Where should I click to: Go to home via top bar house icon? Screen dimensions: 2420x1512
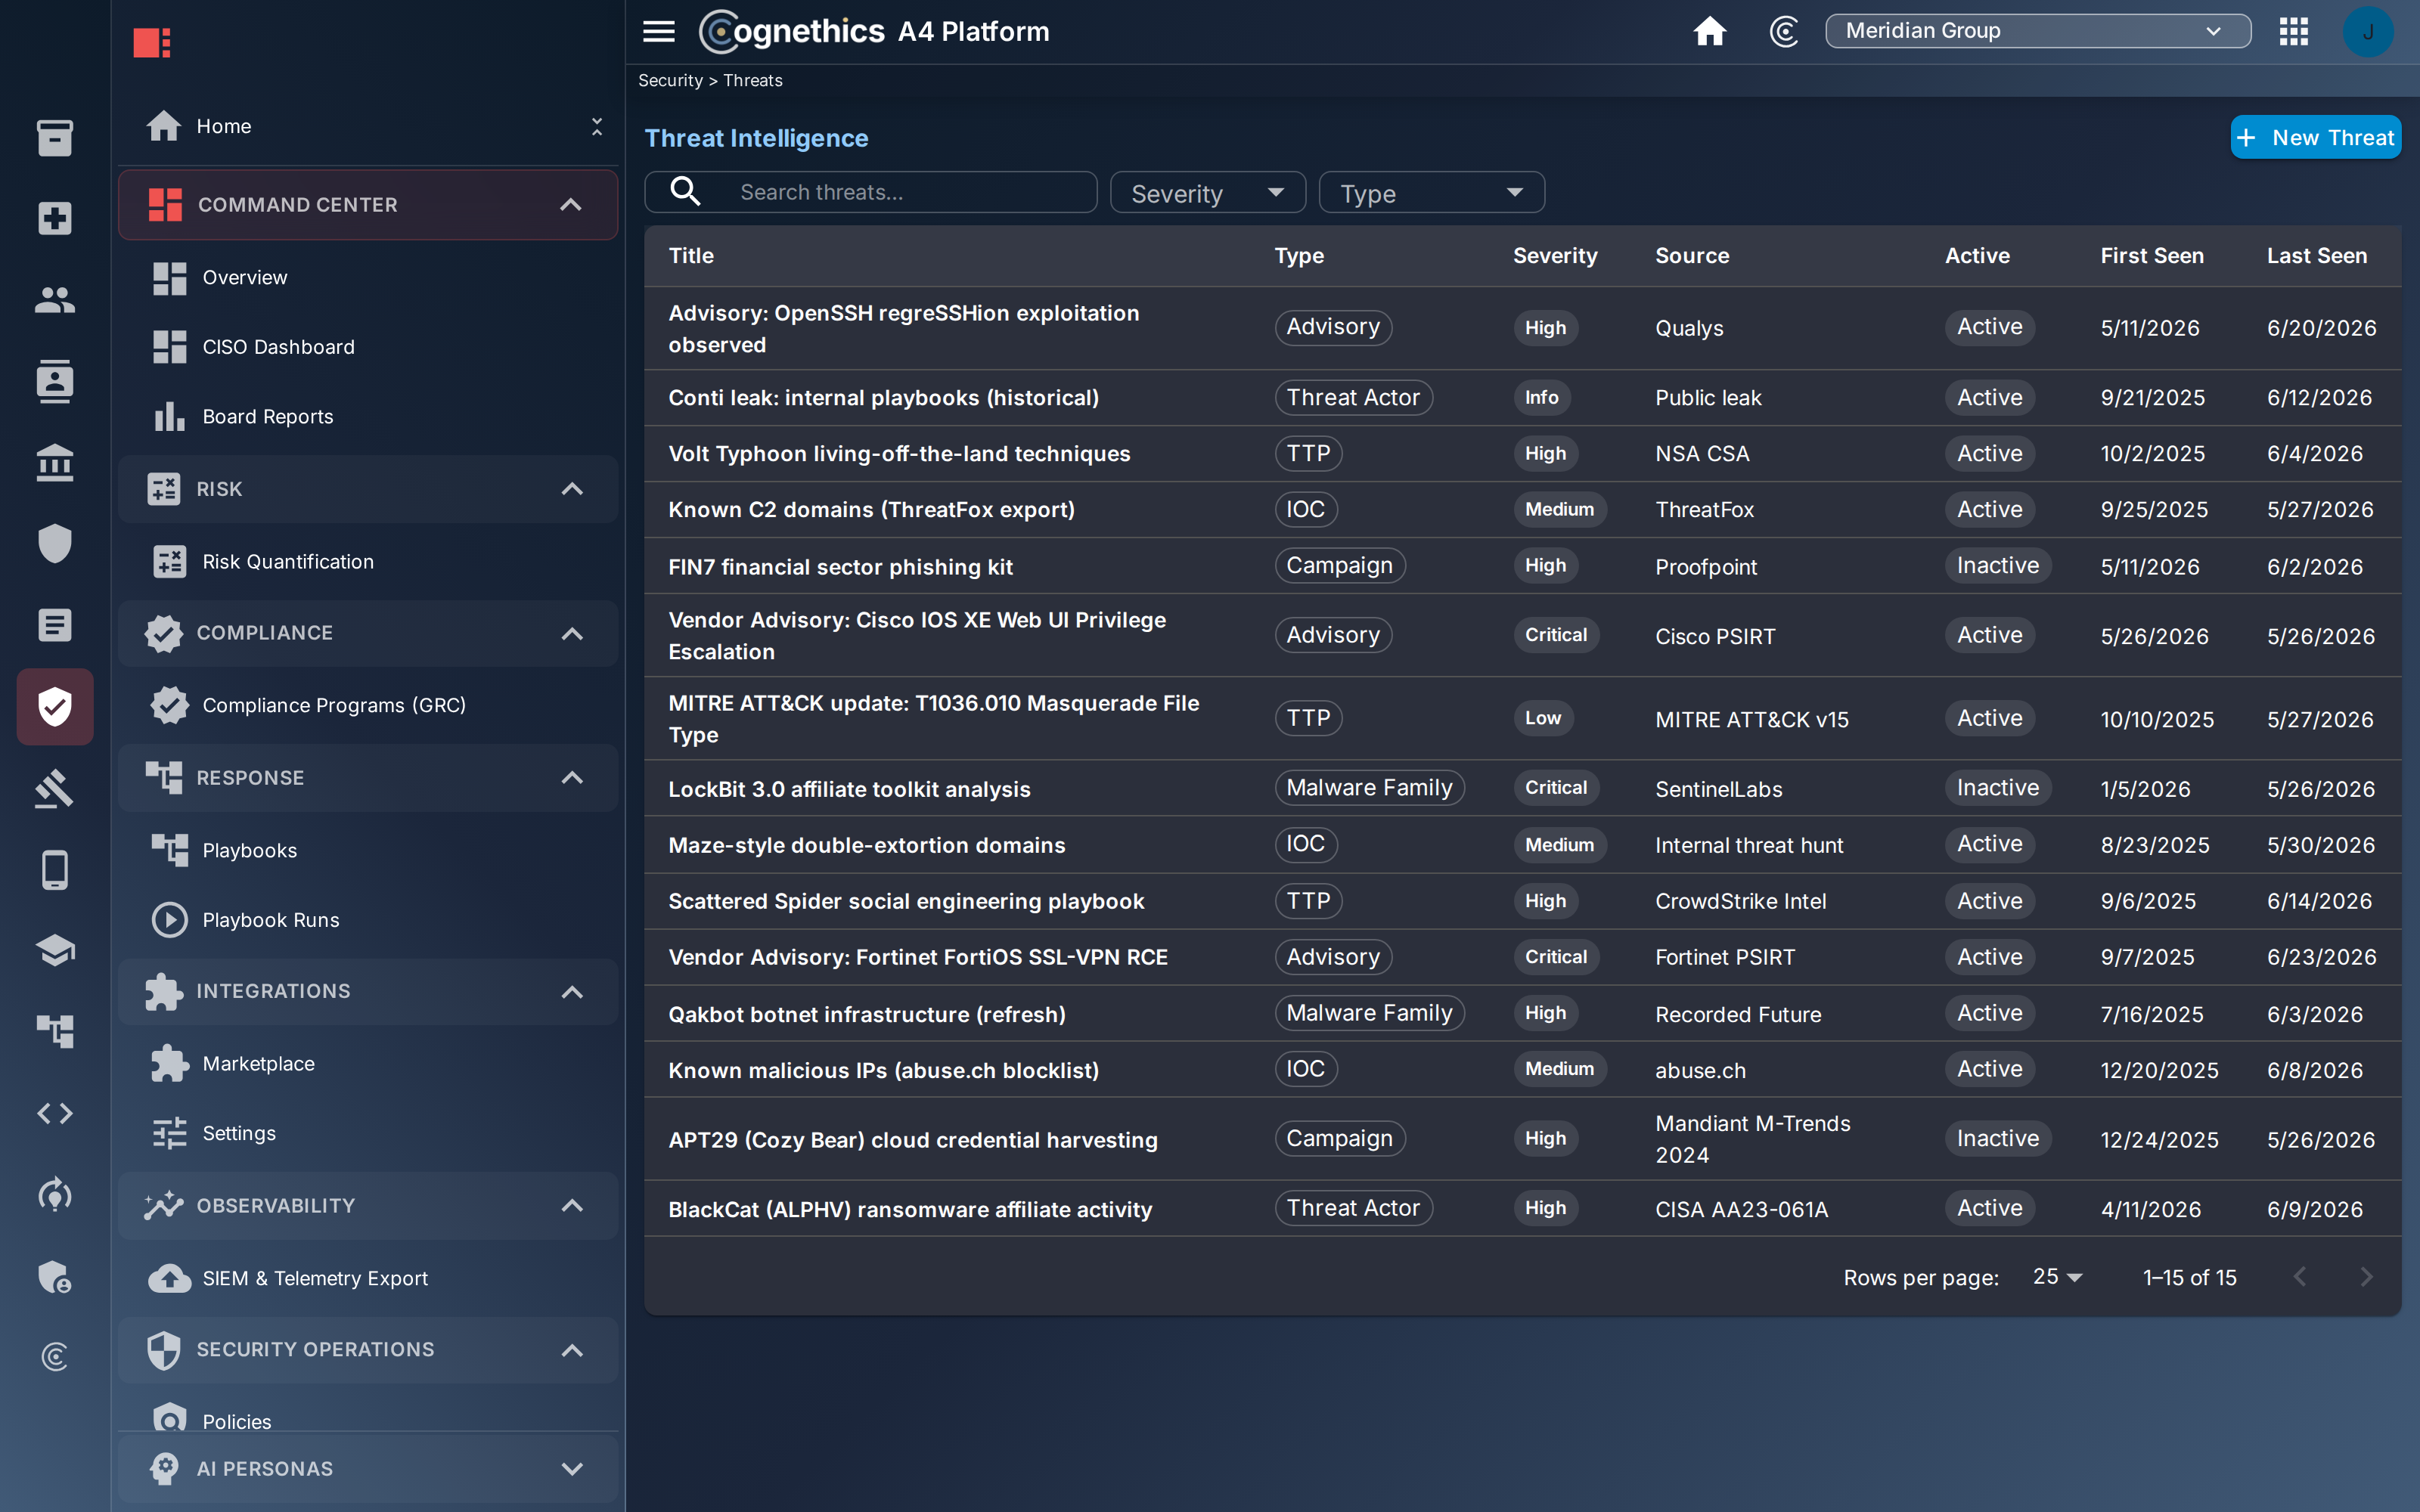1710,31
